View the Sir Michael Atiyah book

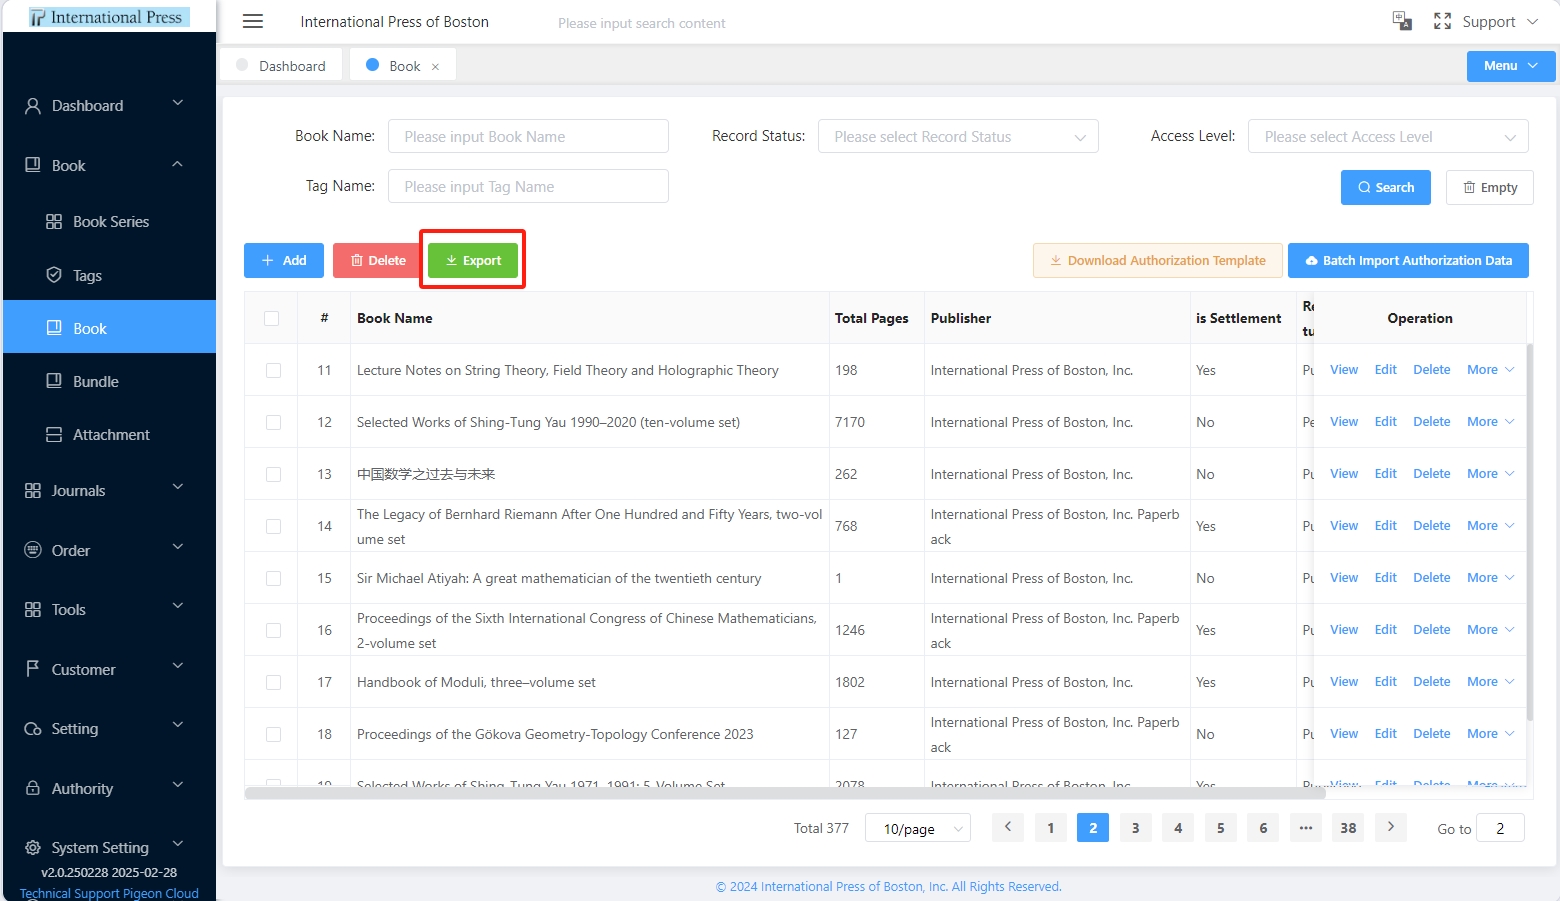(x=1343, y=578)
